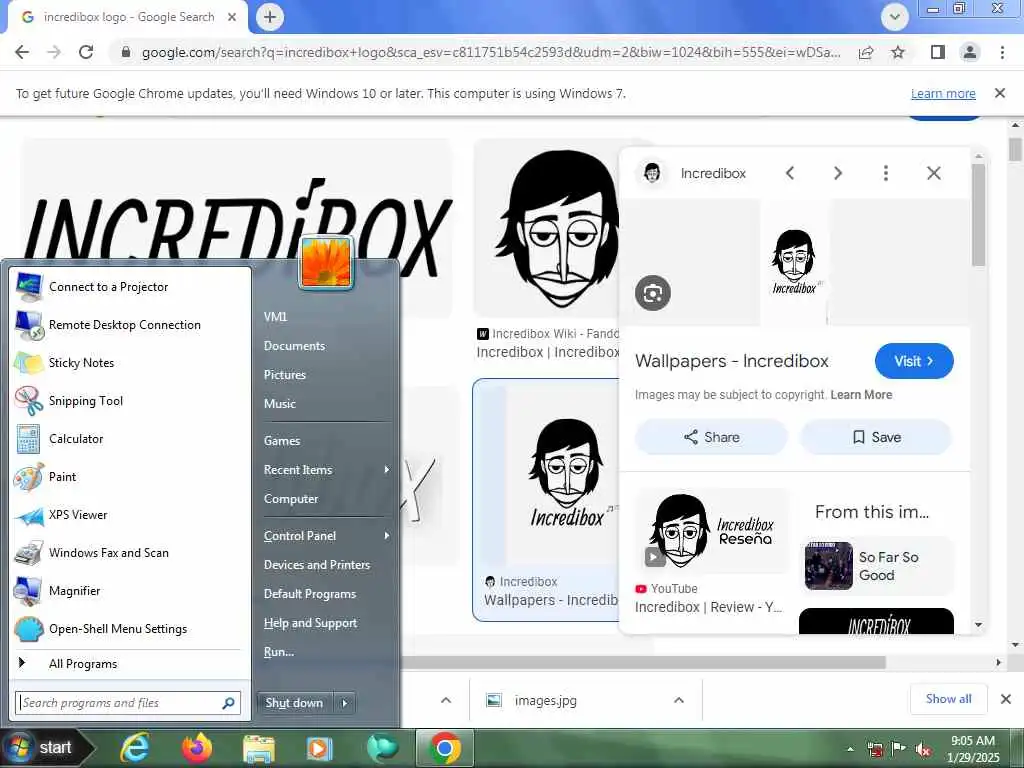Open images.jpg download options chevron
Image resolution: width=1024 pixels, height=768 pixels.
[679, 701]
